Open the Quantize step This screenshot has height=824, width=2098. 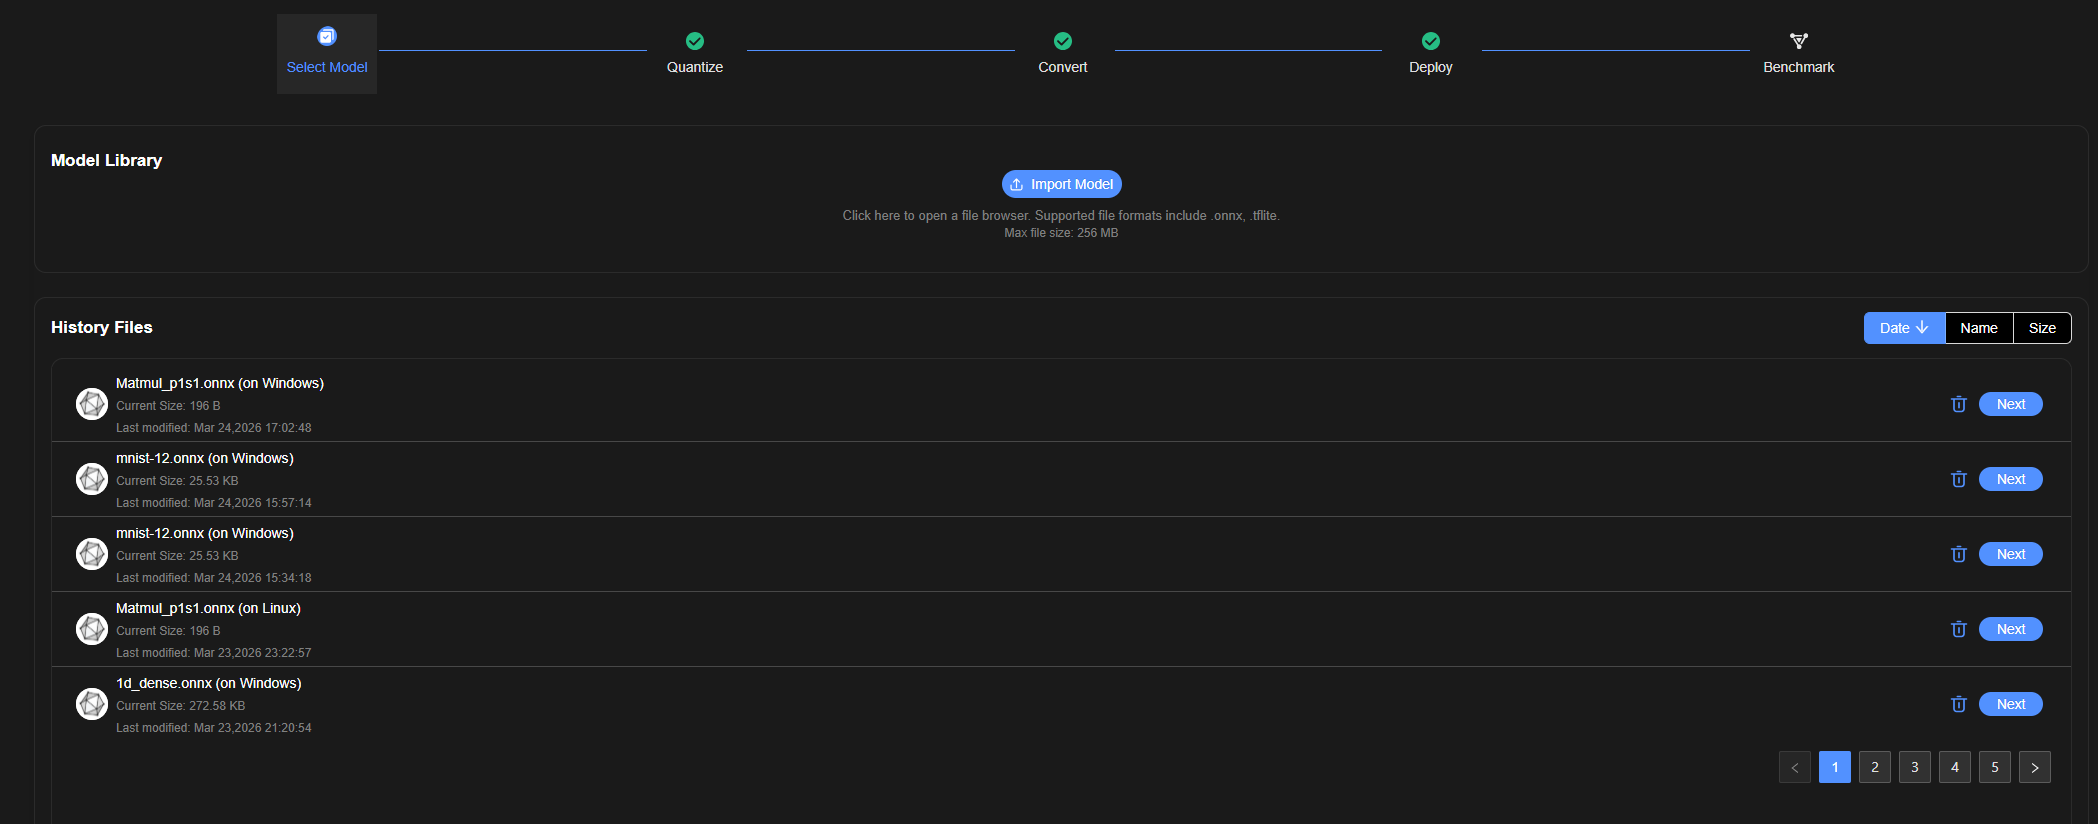pos(694,53)
